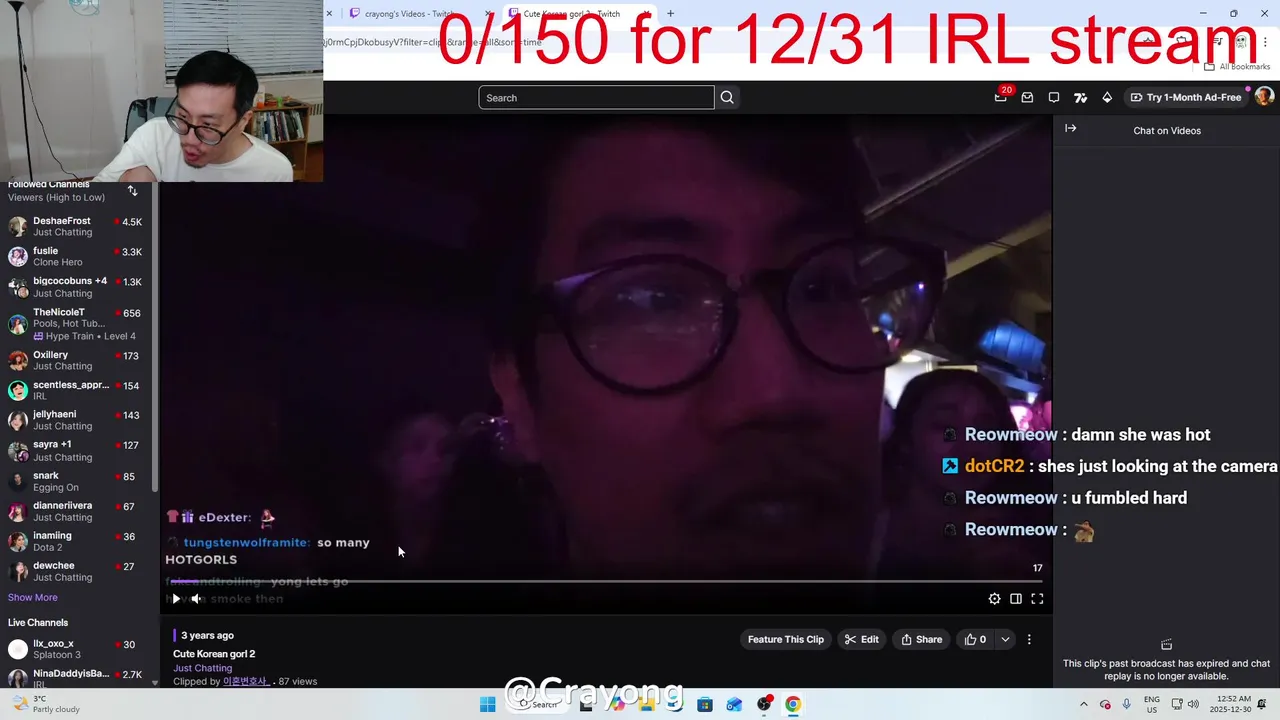Collapse the Chat on Videos panel

pyautogui.click(x=1070, y=128)
